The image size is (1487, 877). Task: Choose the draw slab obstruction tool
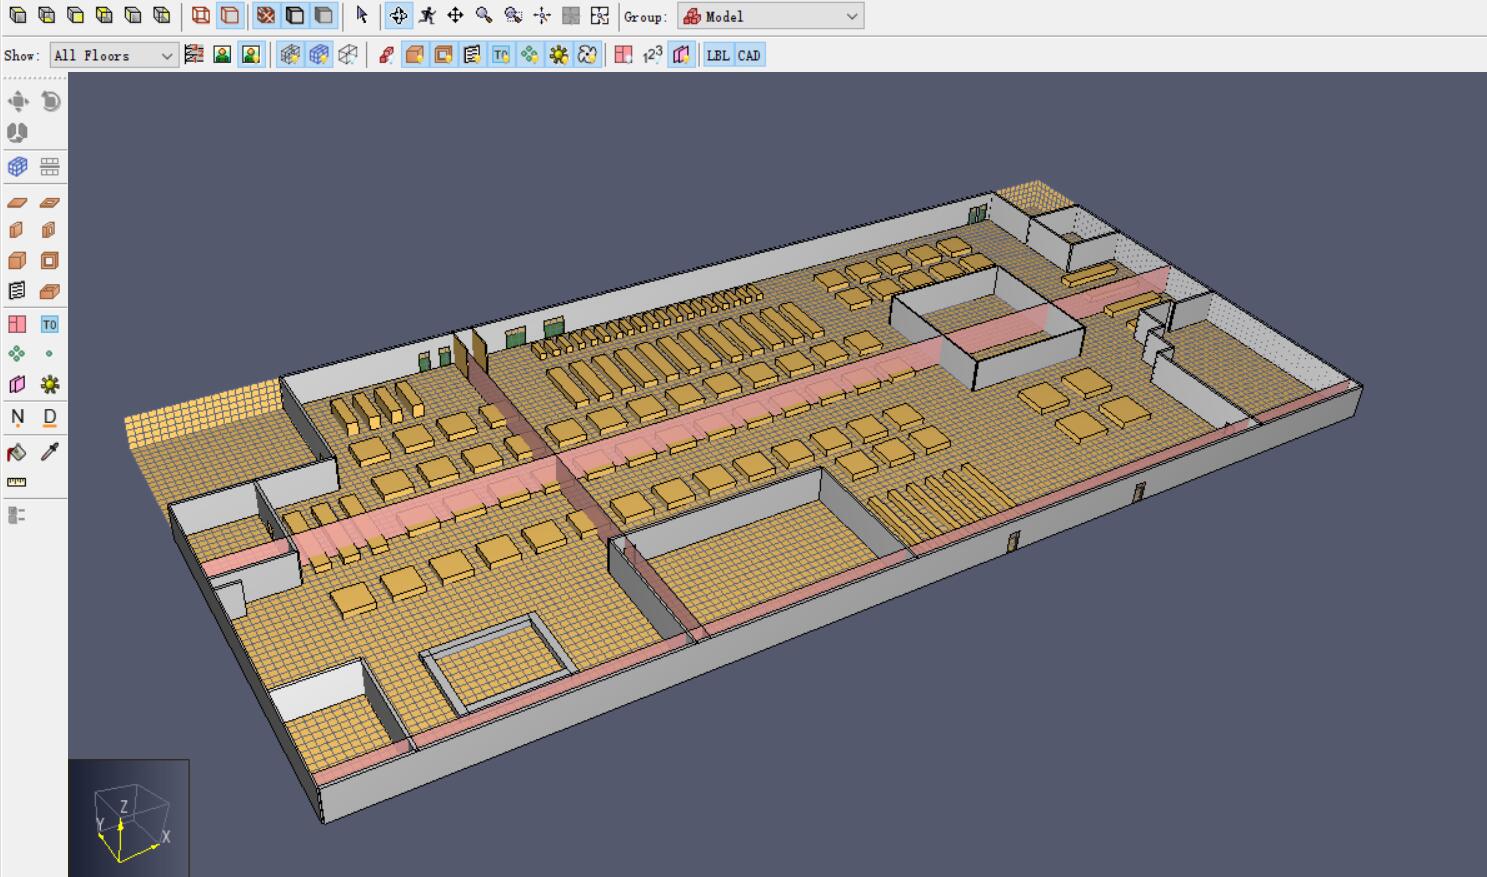click(x=17, y=203)
